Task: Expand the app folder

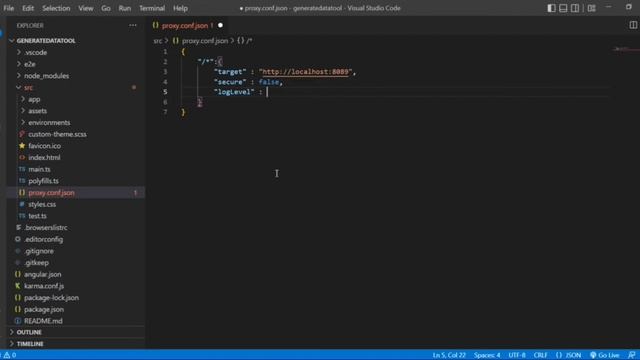Action: pos(34,99)
